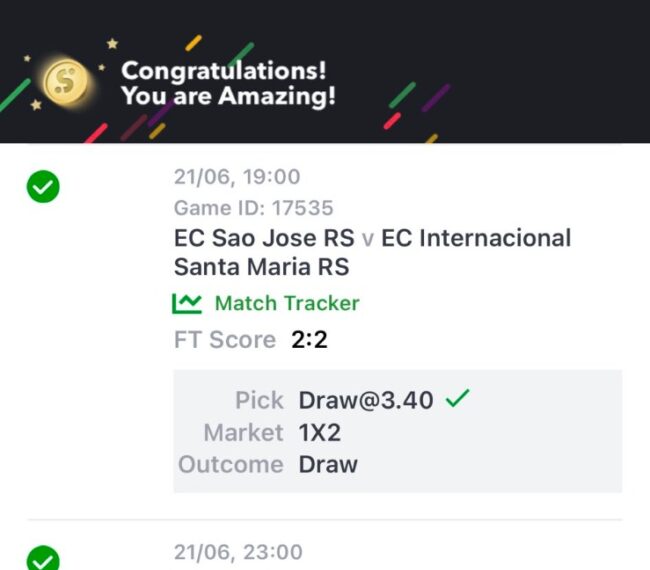Click green won checkmark for Sao Jose game
Screen dimensions: 650x570
[43, 187]
